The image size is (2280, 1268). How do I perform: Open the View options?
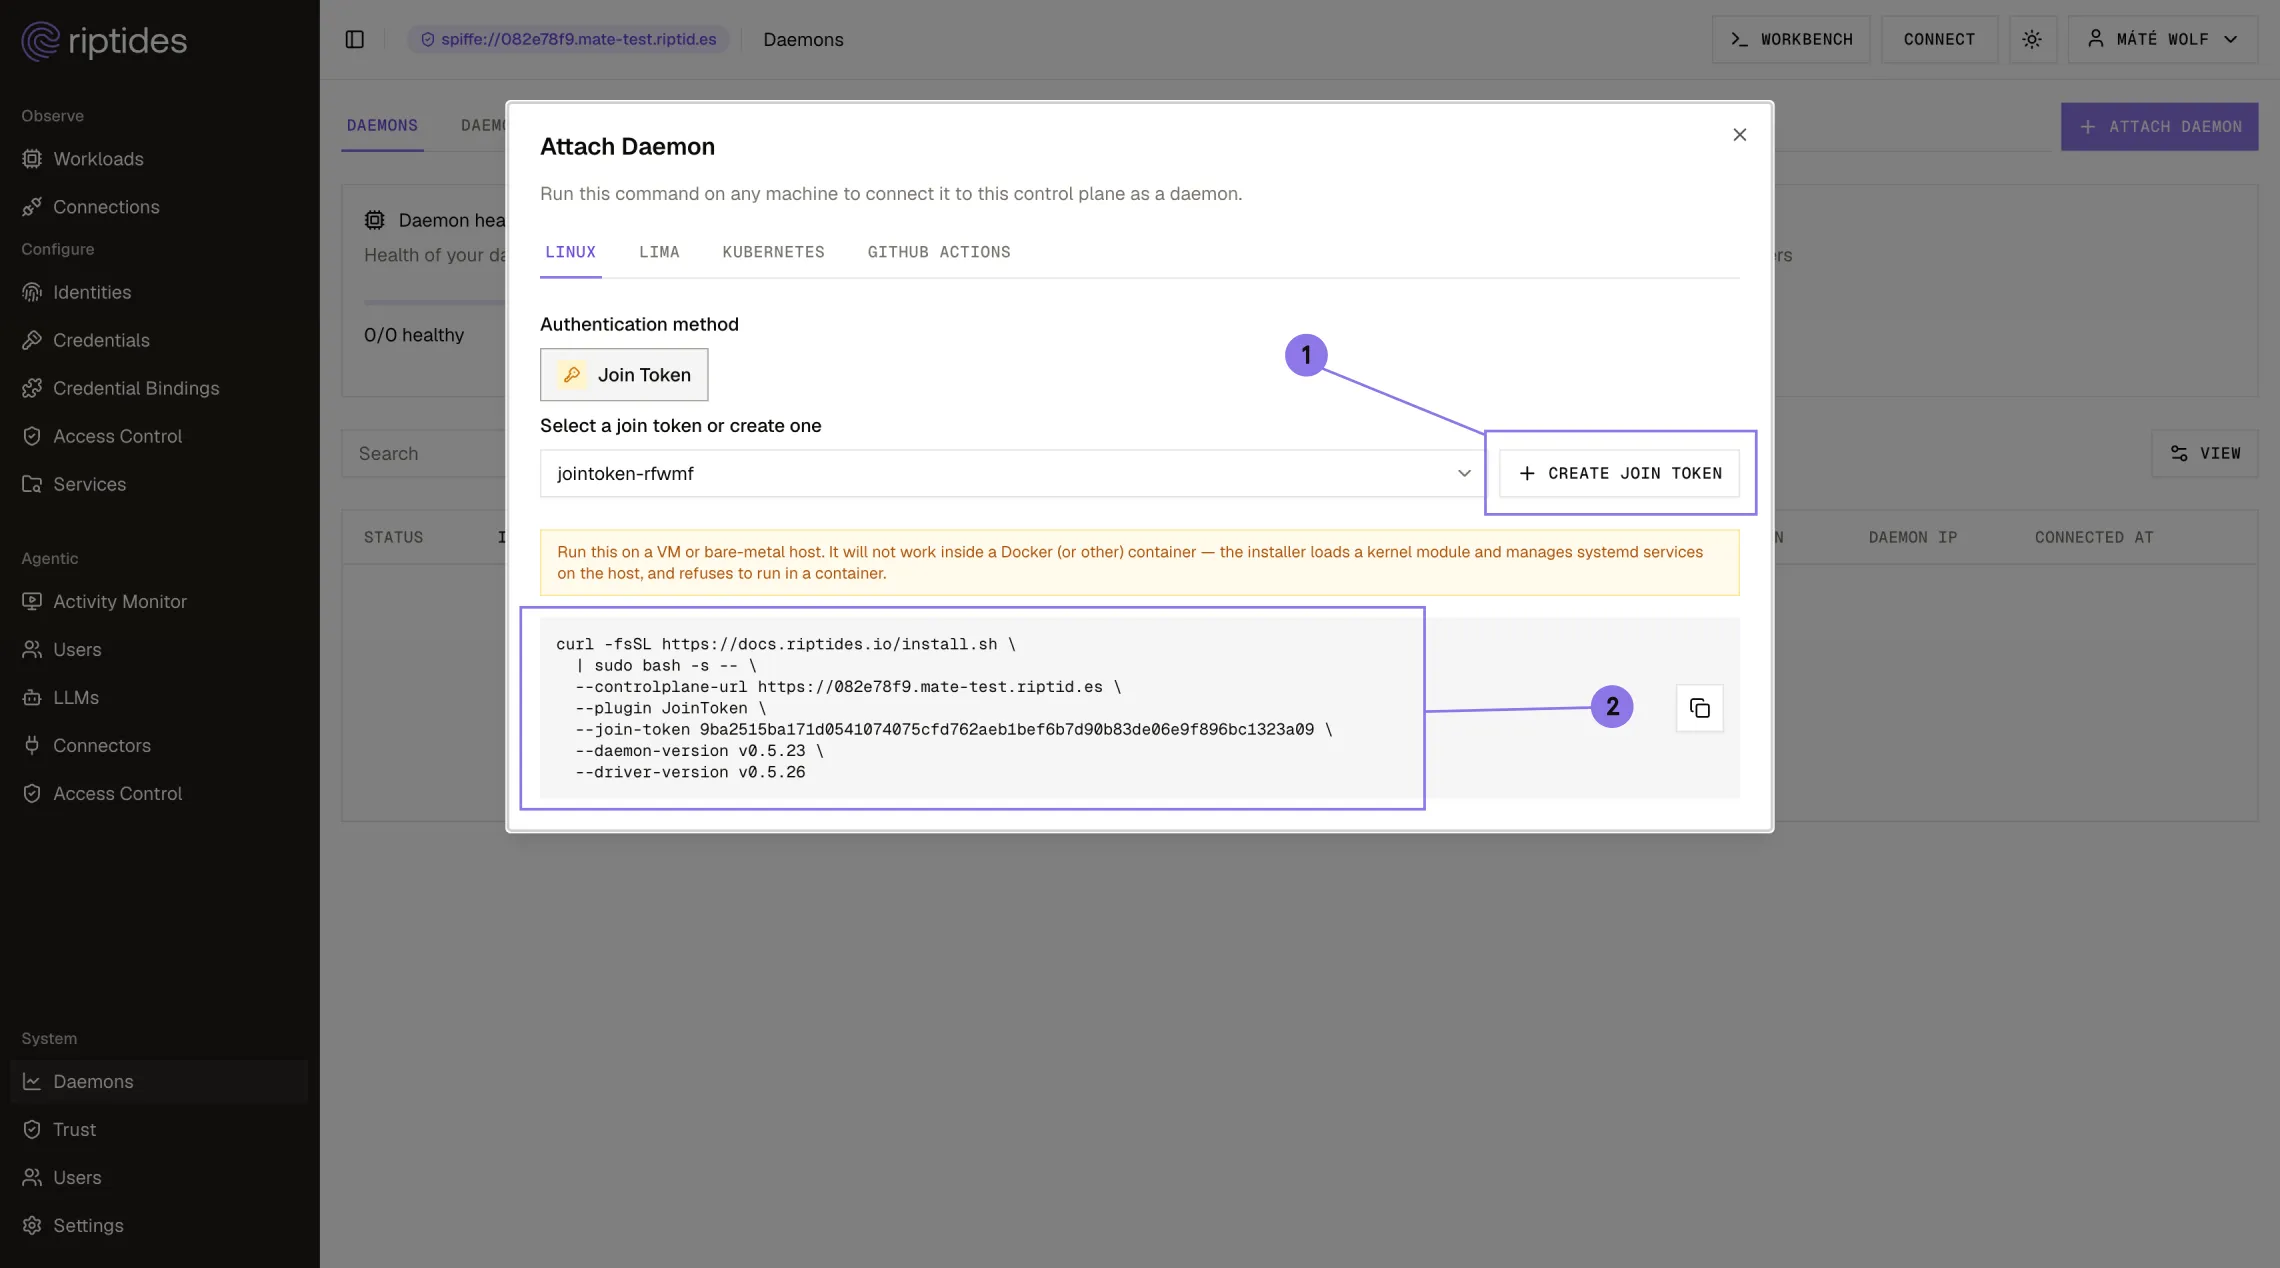(2205, 453)
